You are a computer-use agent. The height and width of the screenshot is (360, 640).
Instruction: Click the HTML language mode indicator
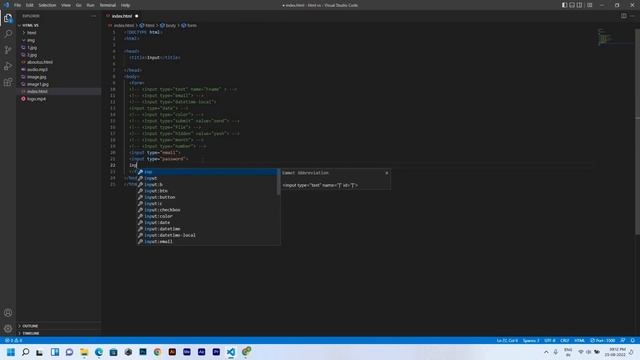tap(580, 340)
